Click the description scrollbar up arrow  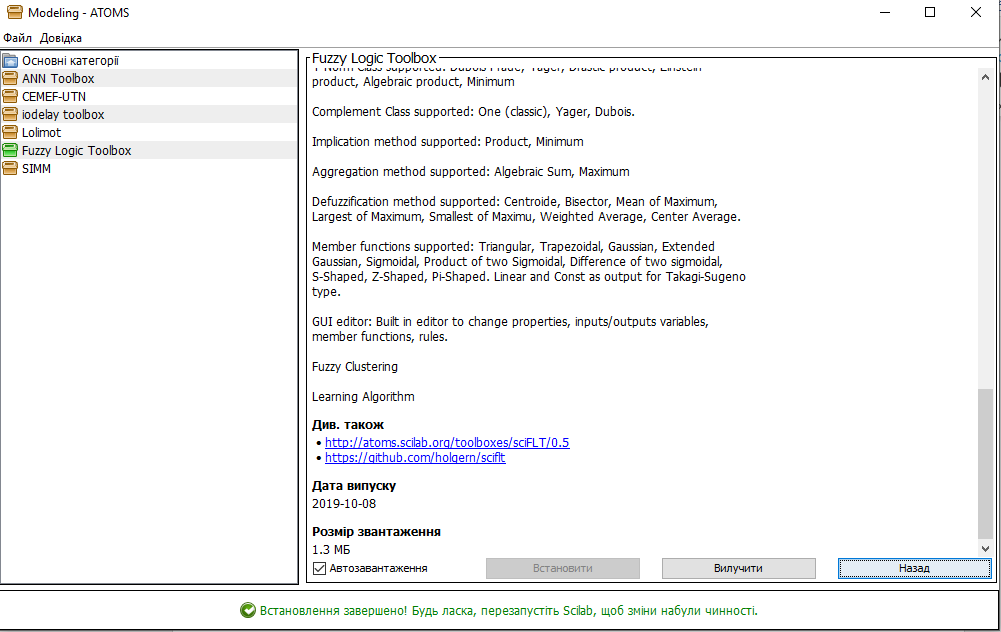(x=985, y=77)
